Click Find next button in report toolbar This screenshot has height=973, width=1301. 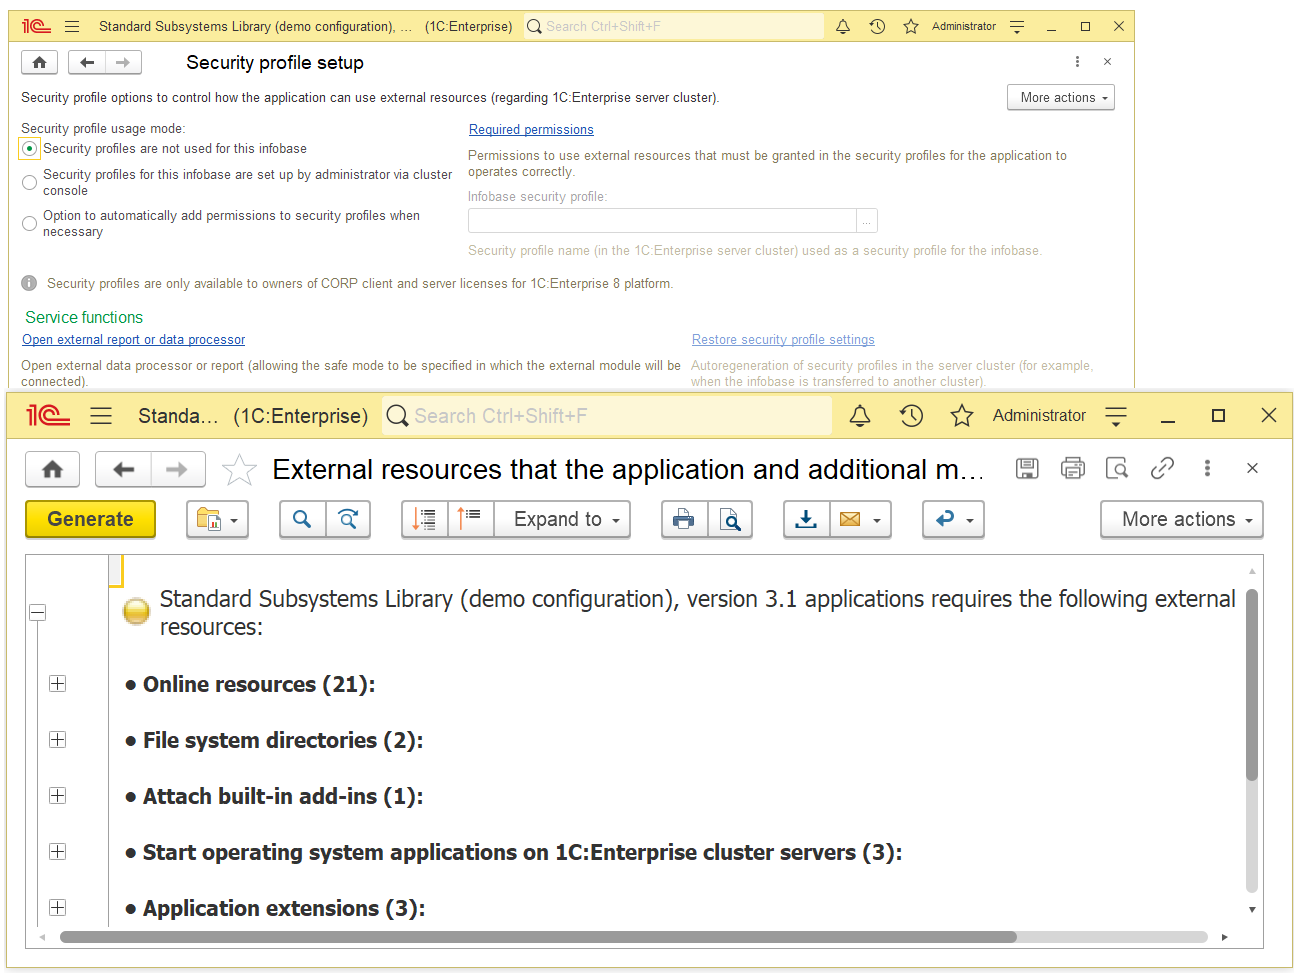click(348, 519)
